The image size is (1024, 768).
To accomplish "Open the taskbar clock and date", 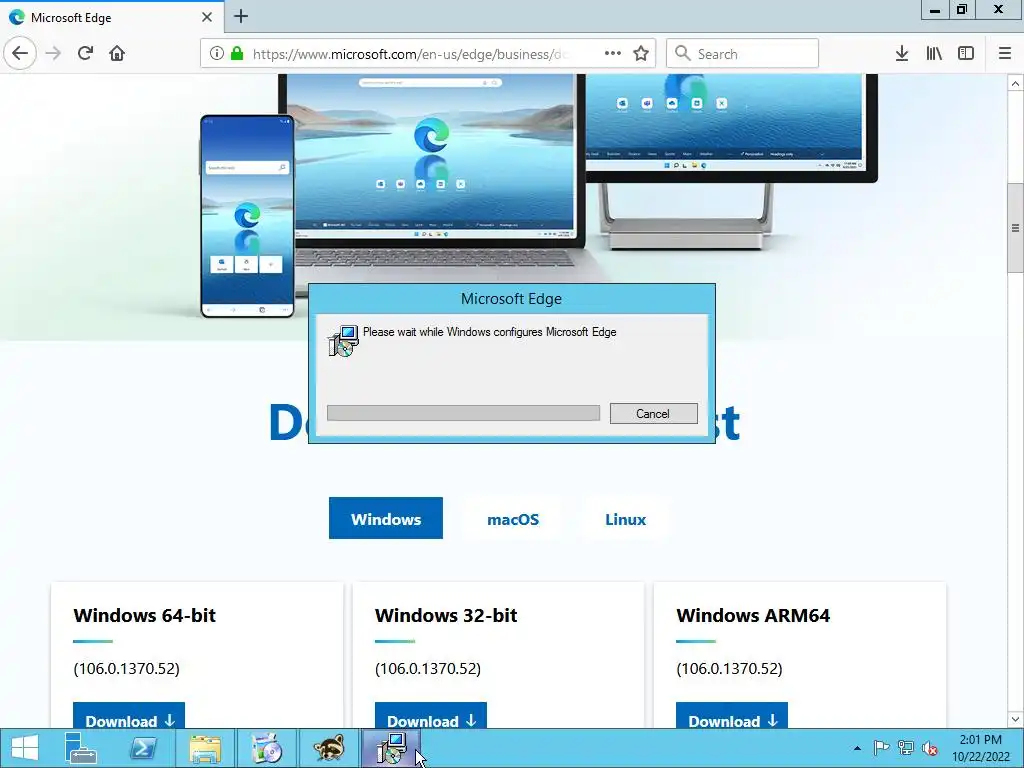I will (980, 748).
